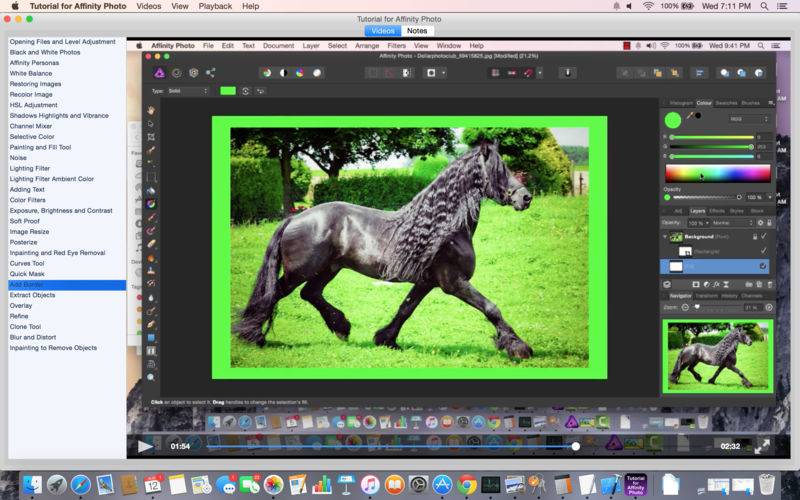
Task: Open Google Chrome from the dock
Action: click(x=466, y=485)
